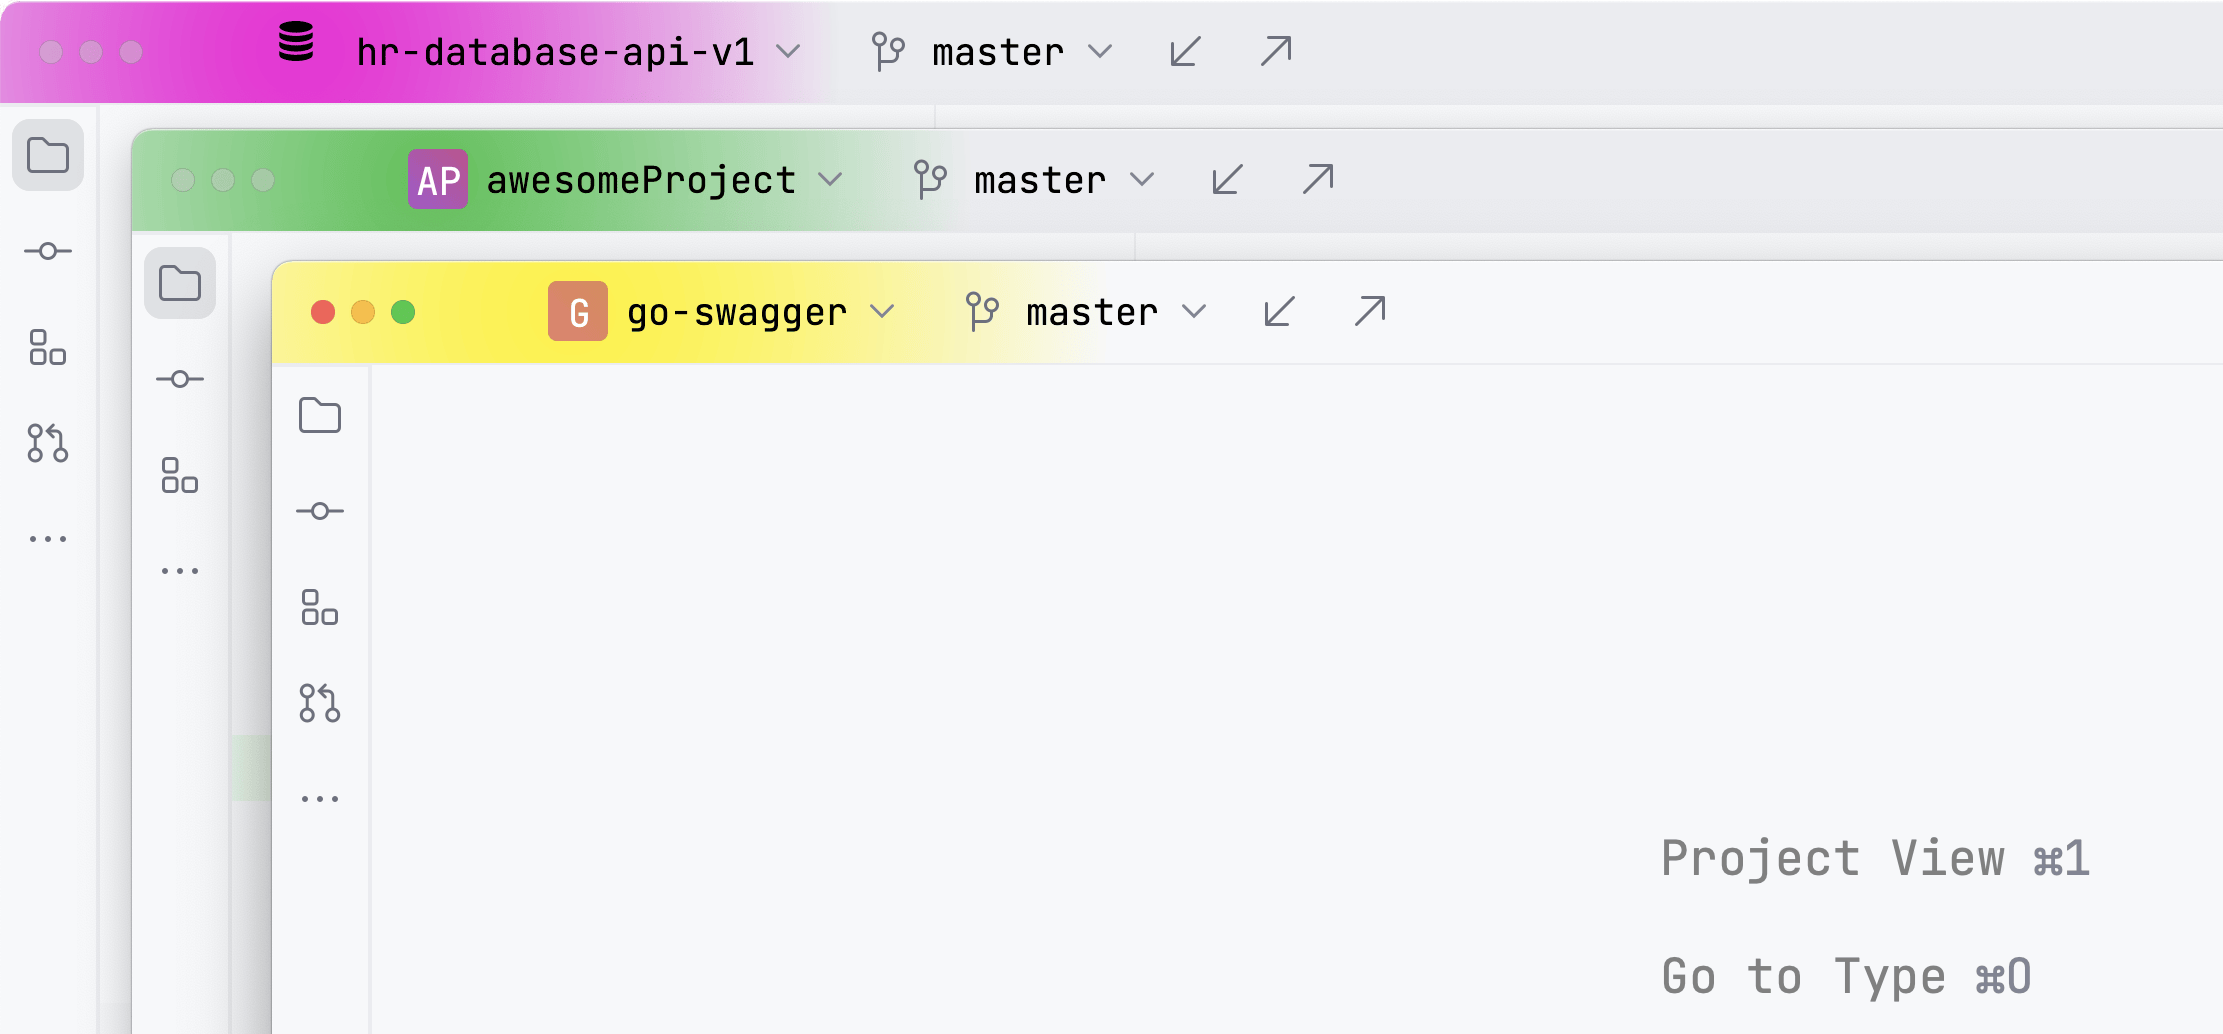Open Commit tool in awesomeProject sidebar
Image resolution: width=2223 pixels, height=1034 pixels.
tap(180, 379)
